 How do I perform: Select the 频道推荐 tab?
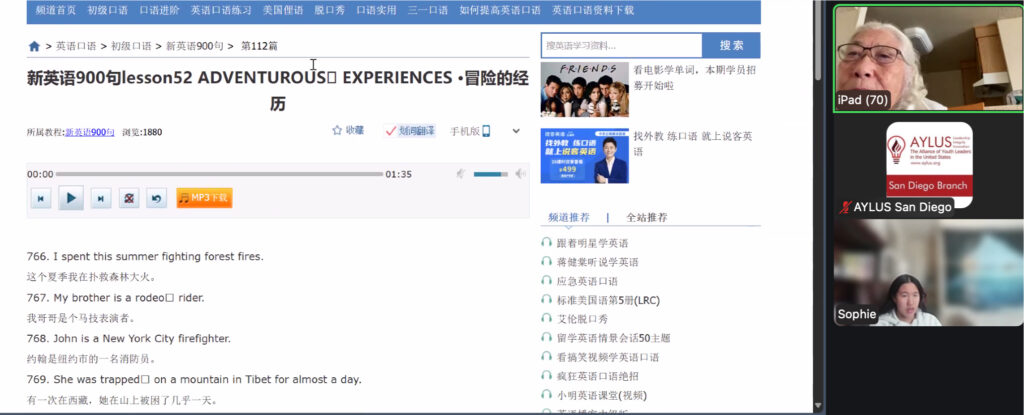pyautogui.click(x=569, y=217)
